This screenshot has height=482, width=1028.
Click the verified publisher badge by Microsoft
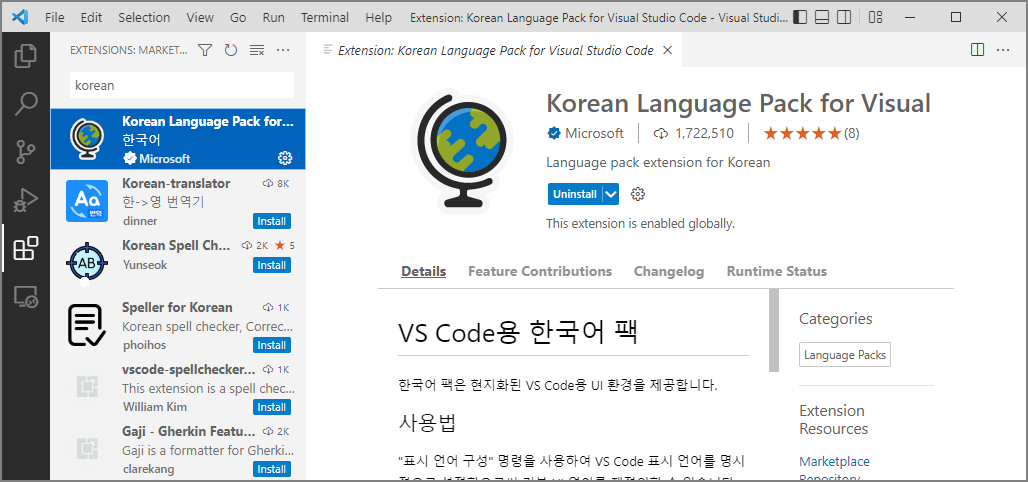(554, 134)
